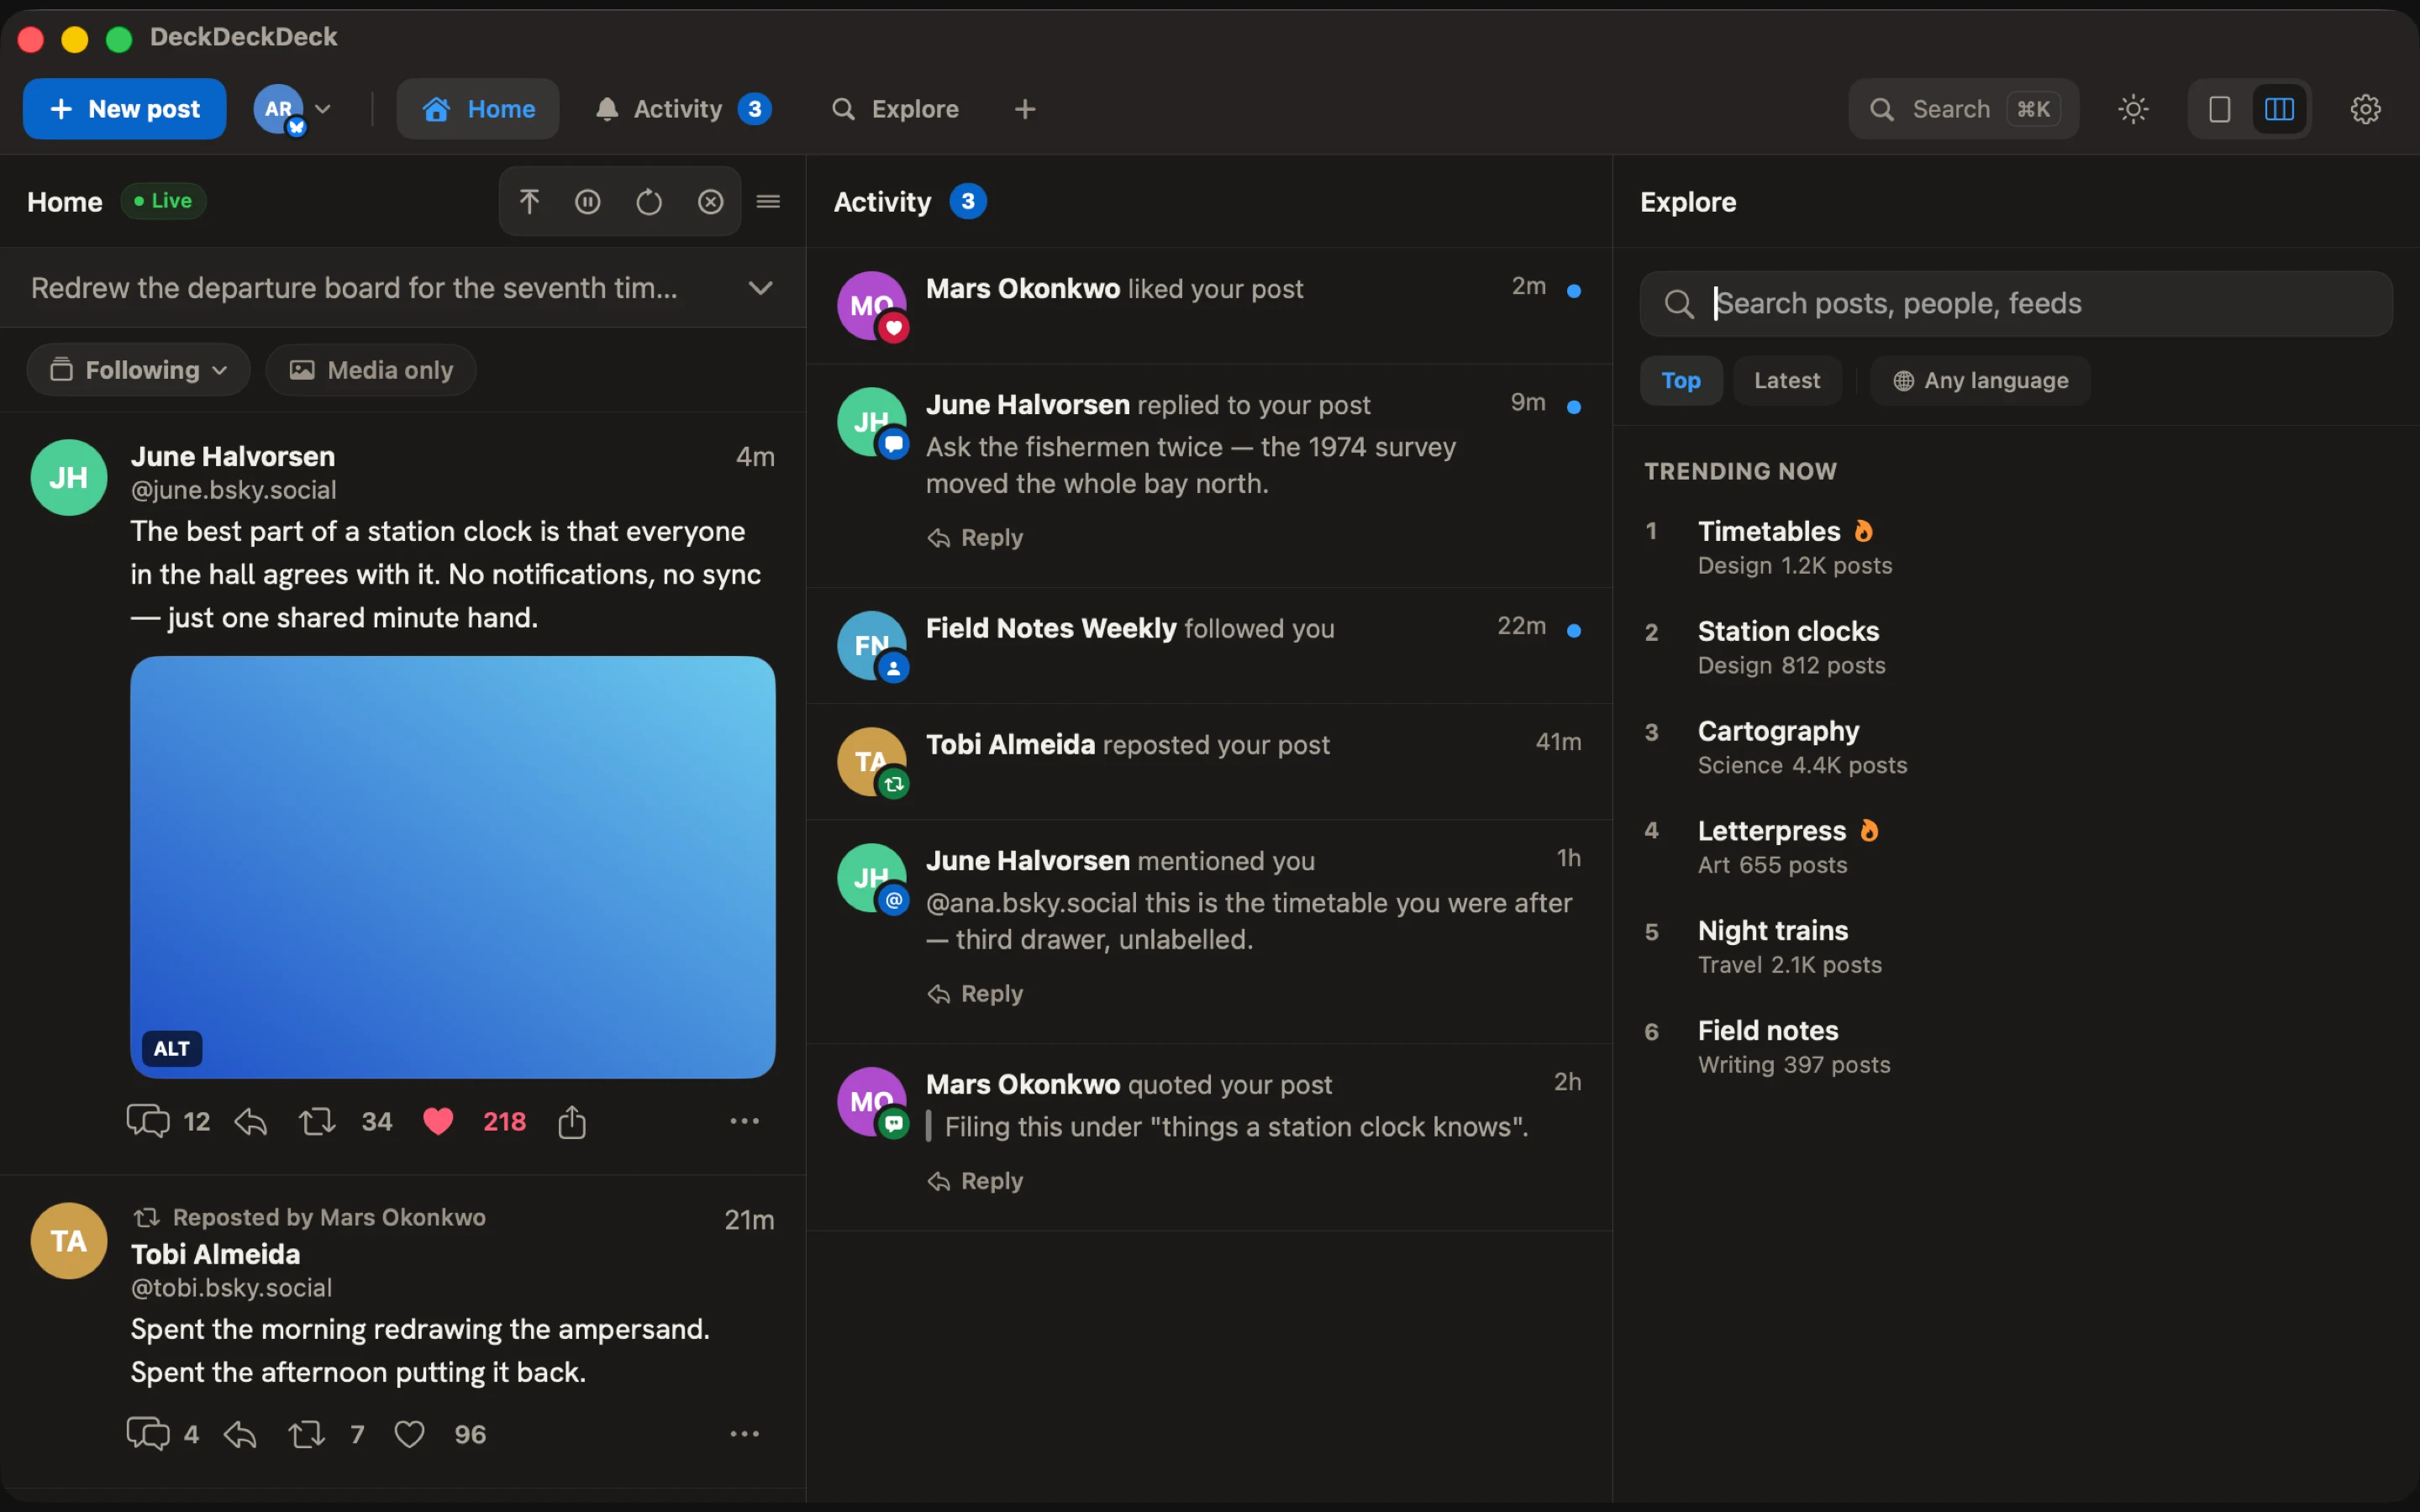This screenshot has width=2420, height=1512.
Task: Switch to single column layout
Action: 2219,109
